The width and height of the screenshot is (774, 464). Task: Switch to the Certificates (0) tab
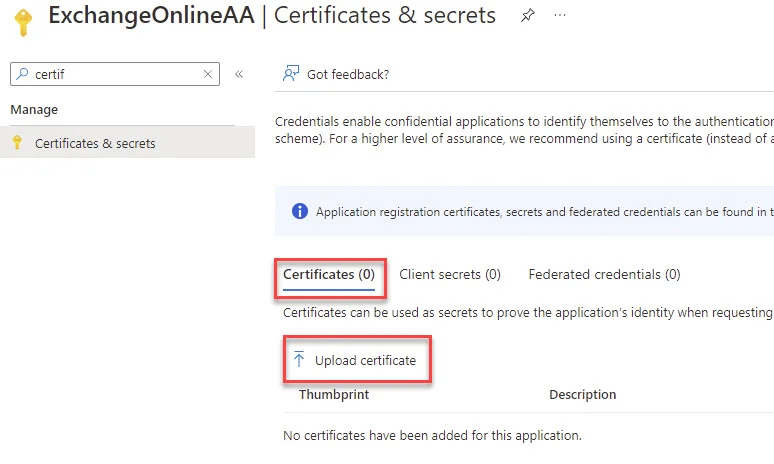329,274
